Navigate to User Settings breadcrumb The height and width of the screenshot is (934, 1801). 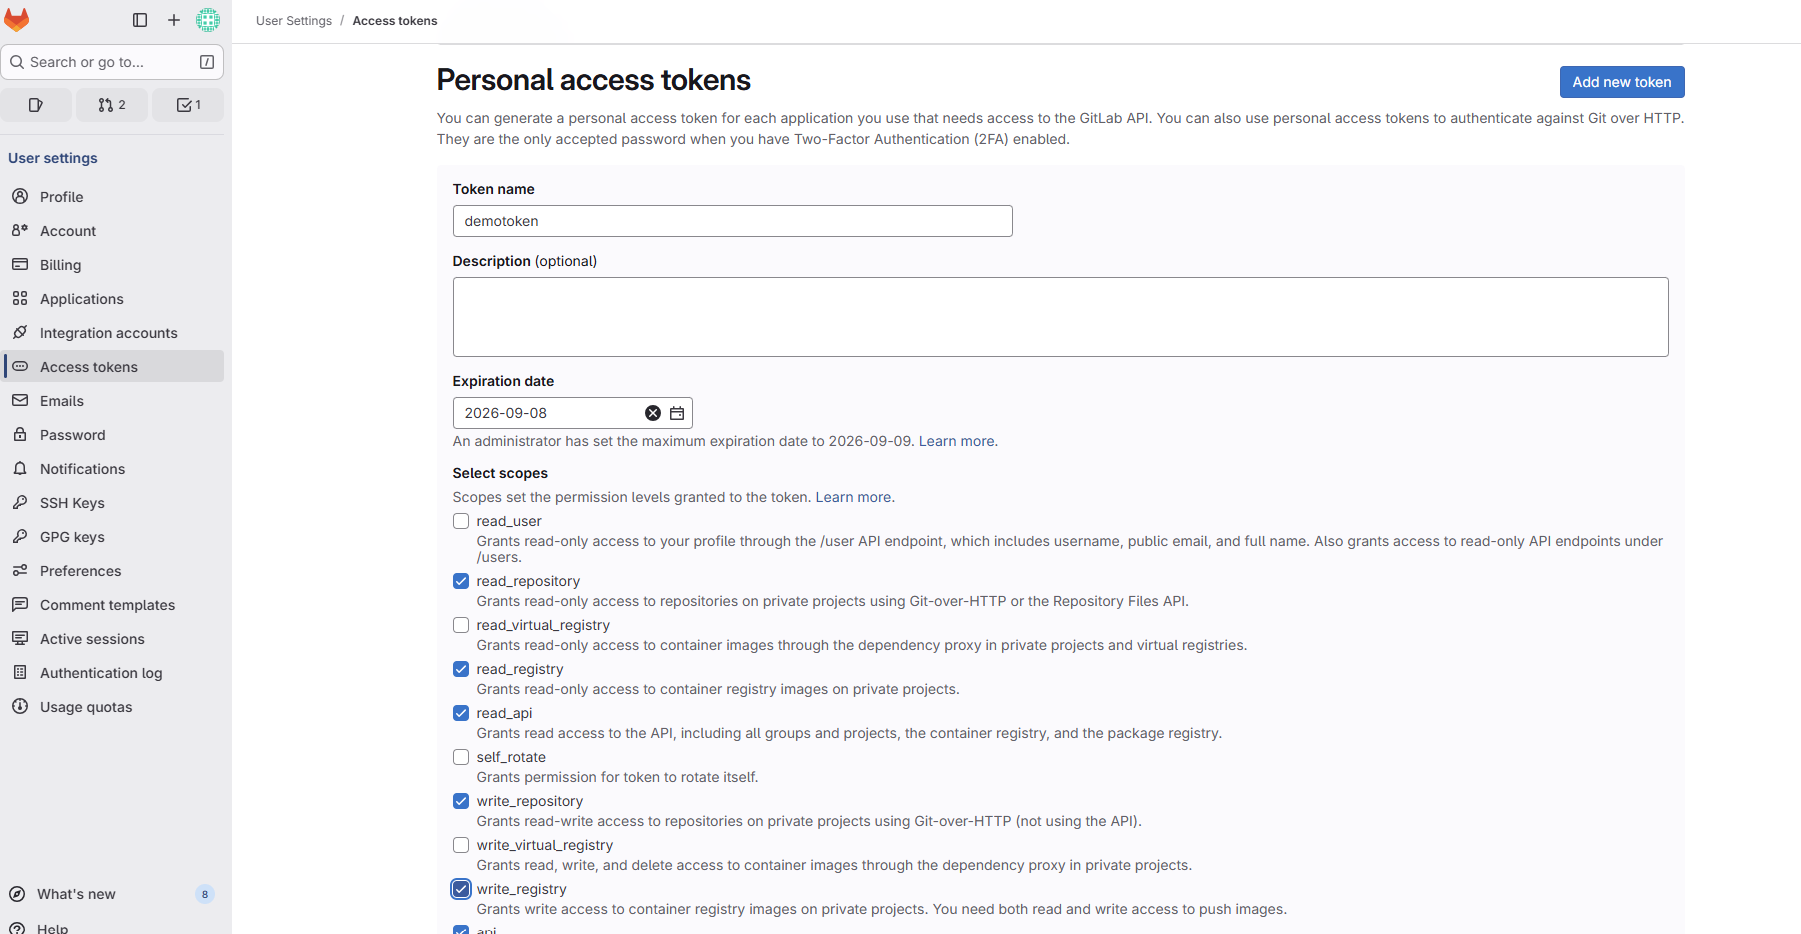(293, 20)
